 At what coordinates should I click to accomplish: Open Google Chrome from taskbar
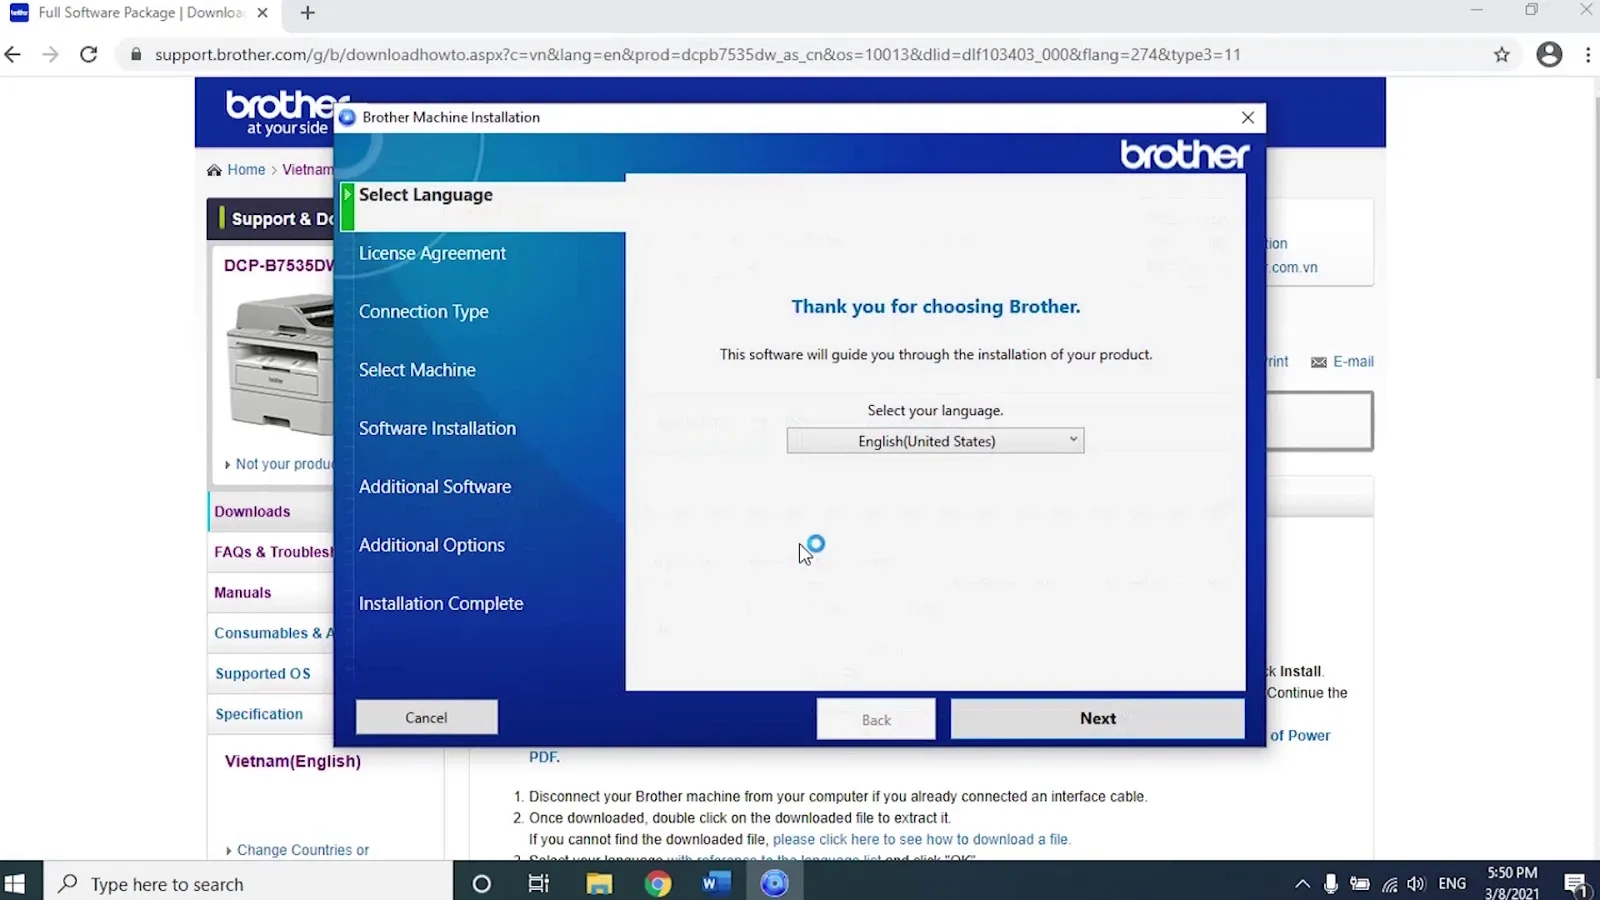(x=657, y=884)
